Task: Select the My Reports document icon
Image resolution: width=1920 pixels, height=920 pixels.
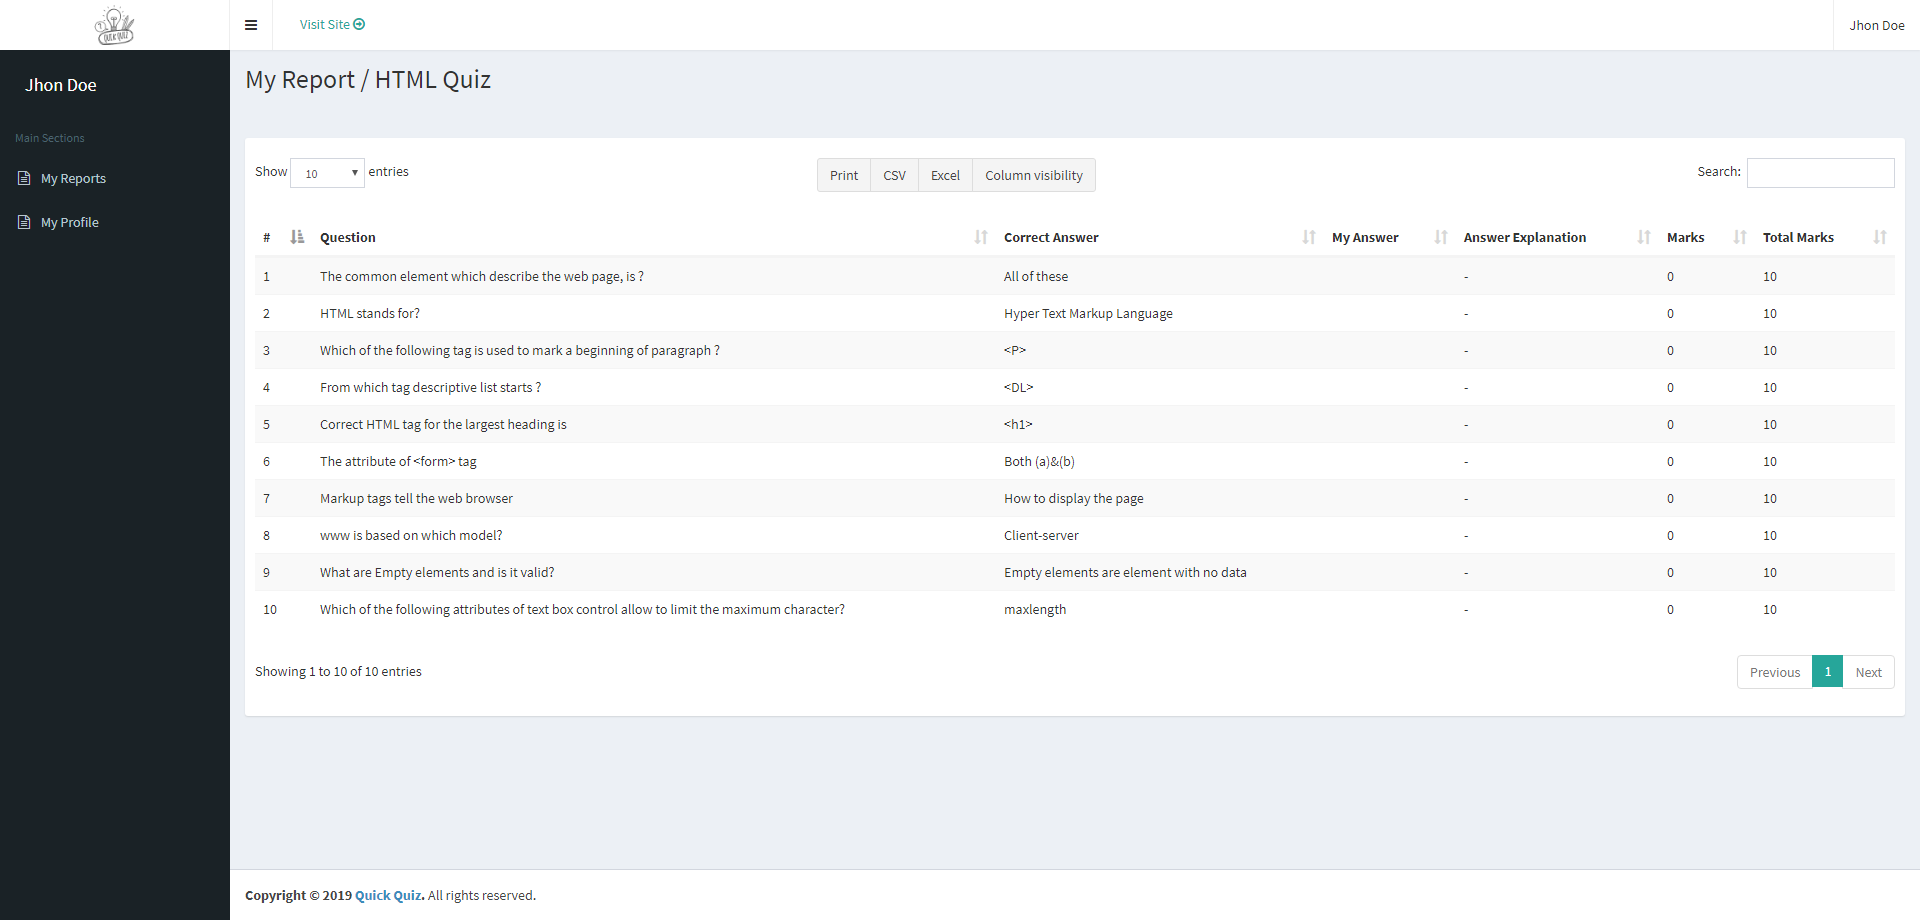Action: click(23, 177)
